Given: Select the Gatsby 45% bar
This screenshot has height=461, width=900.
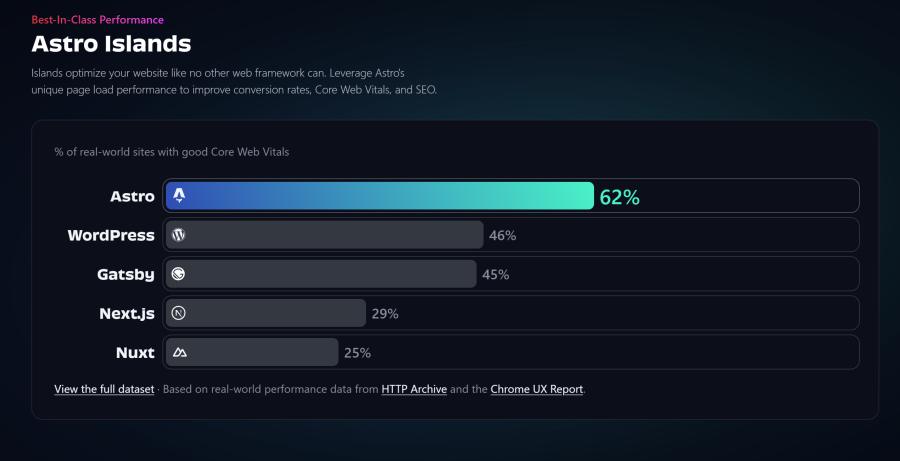Looking at the screenshot, I should 321,274.
